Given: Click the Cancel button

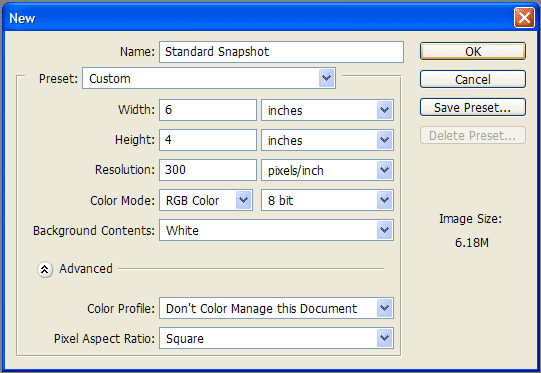Looking at the screenshot, I should pyautogui.click(x=473, y=79).
